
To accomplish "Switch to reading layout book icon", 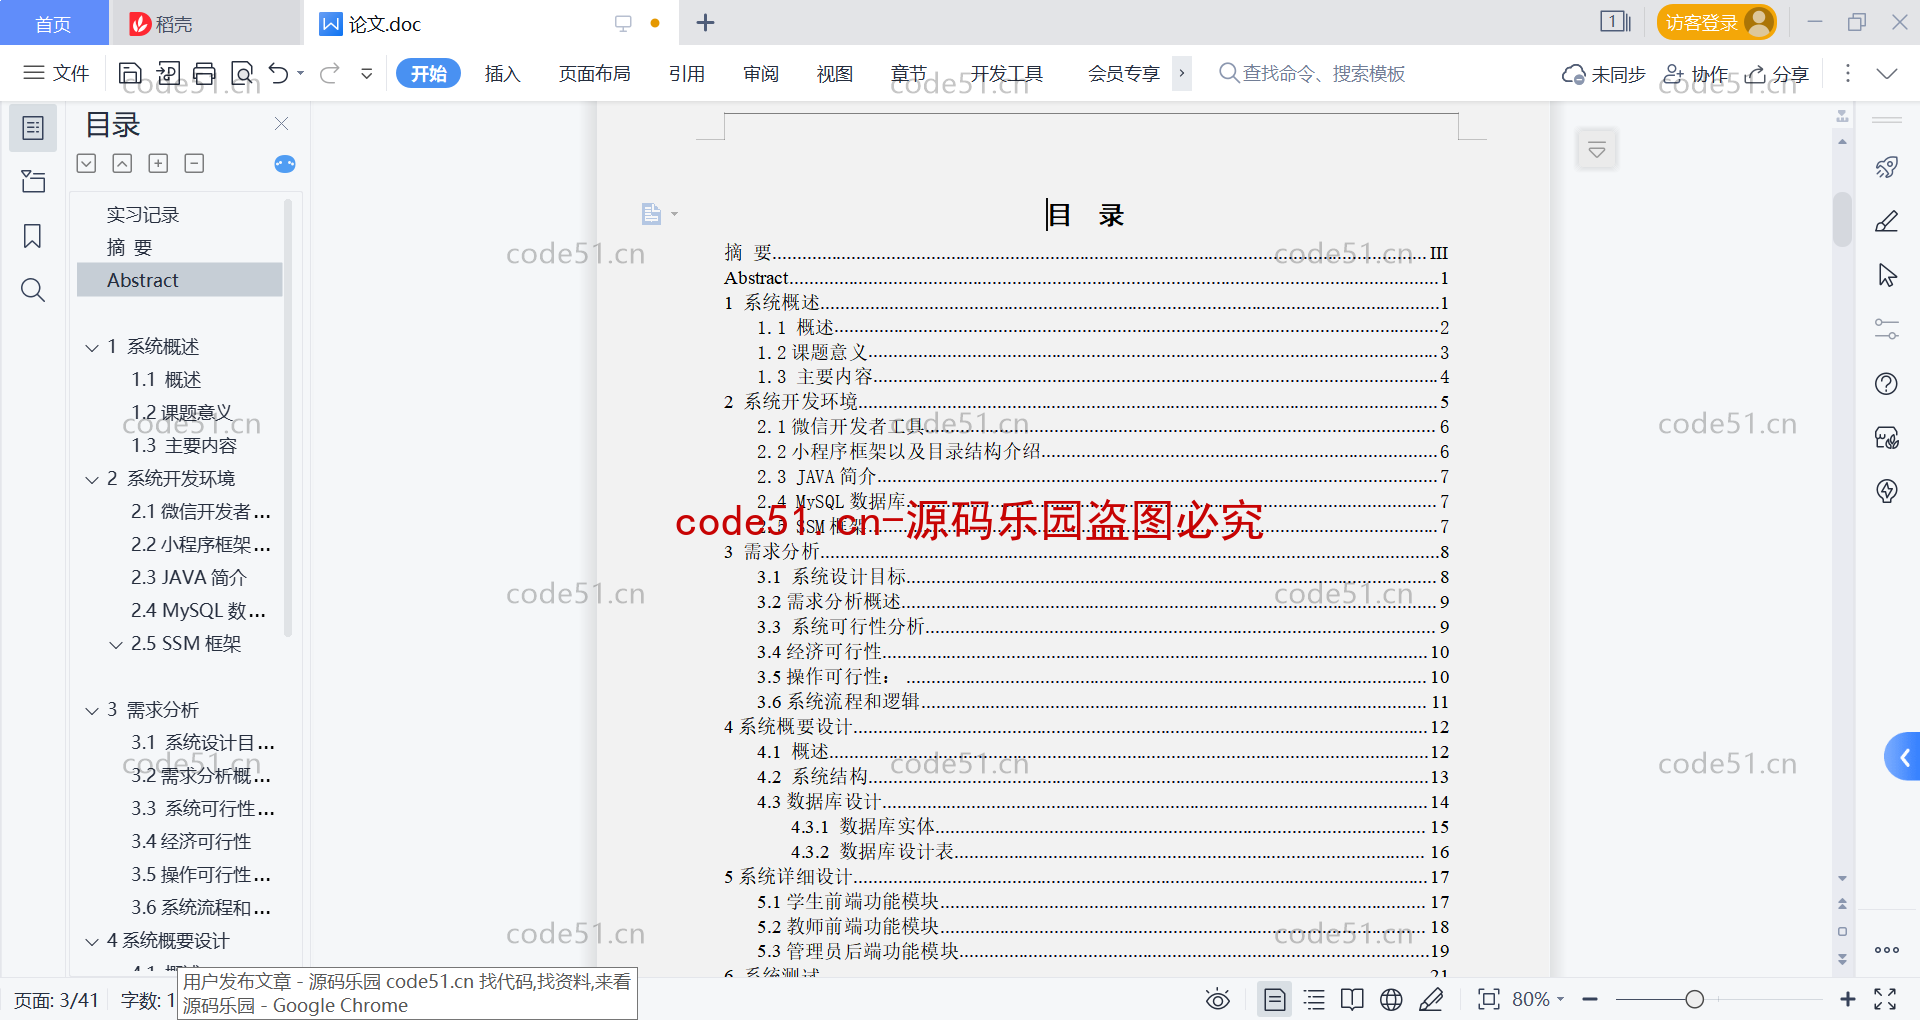I will coord(1352,999).
